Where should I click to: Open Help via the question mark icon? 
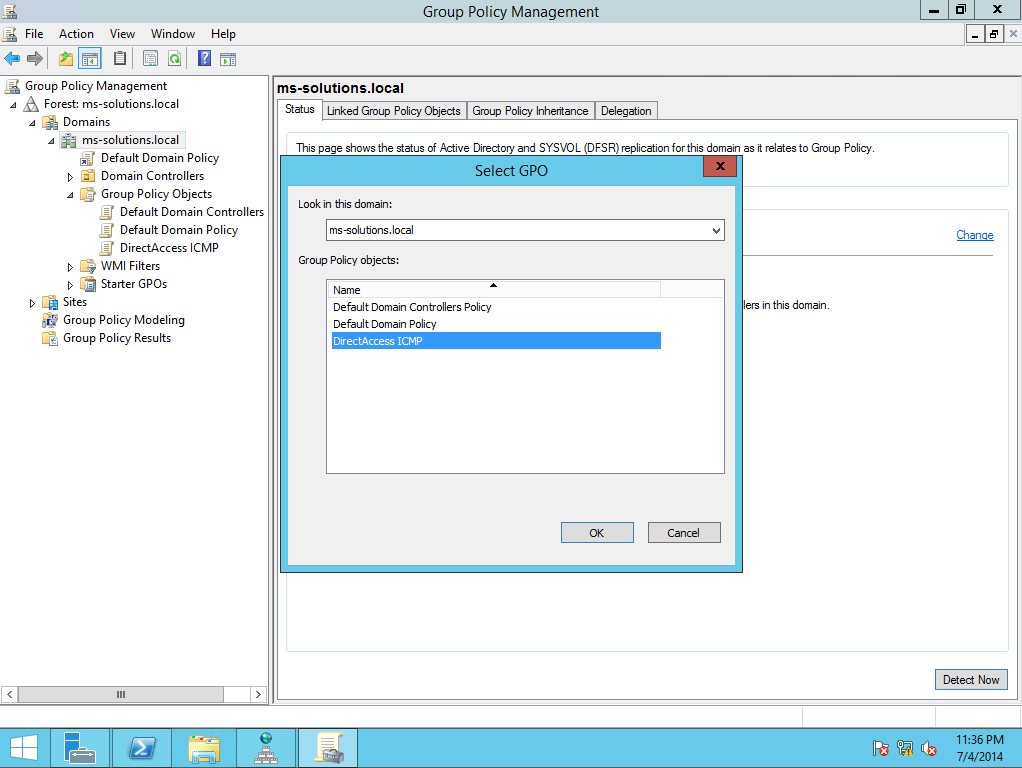point(204,59)
